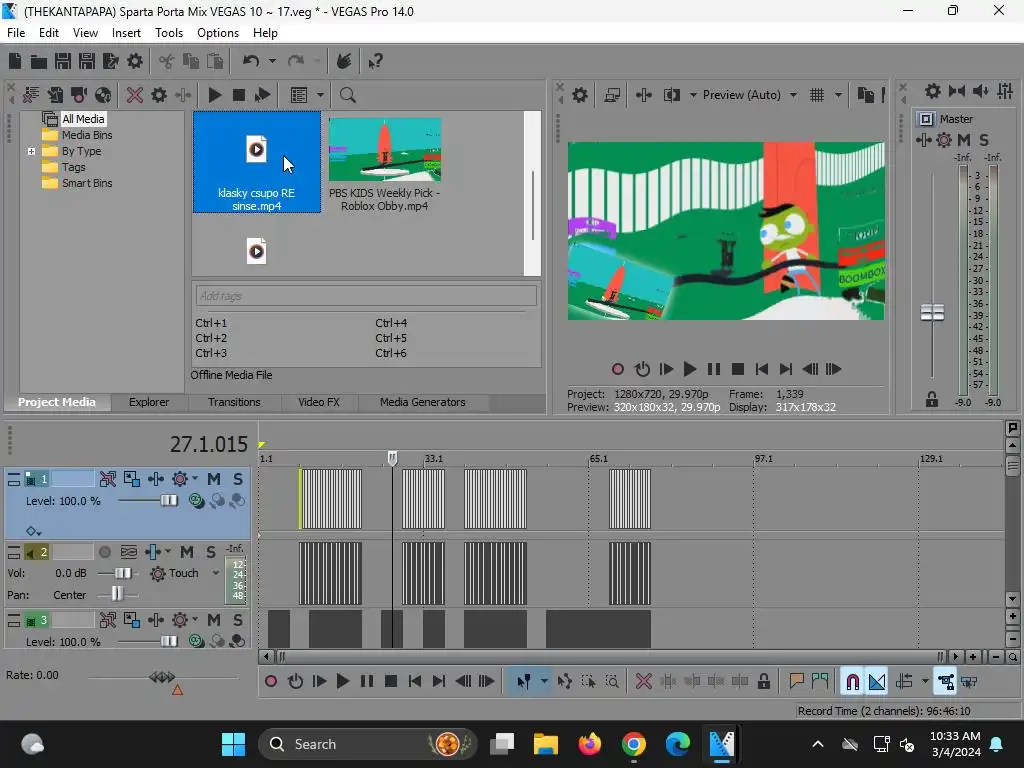Solo audio track 2
Screen dimensions: 1024x768
point(211,552)
